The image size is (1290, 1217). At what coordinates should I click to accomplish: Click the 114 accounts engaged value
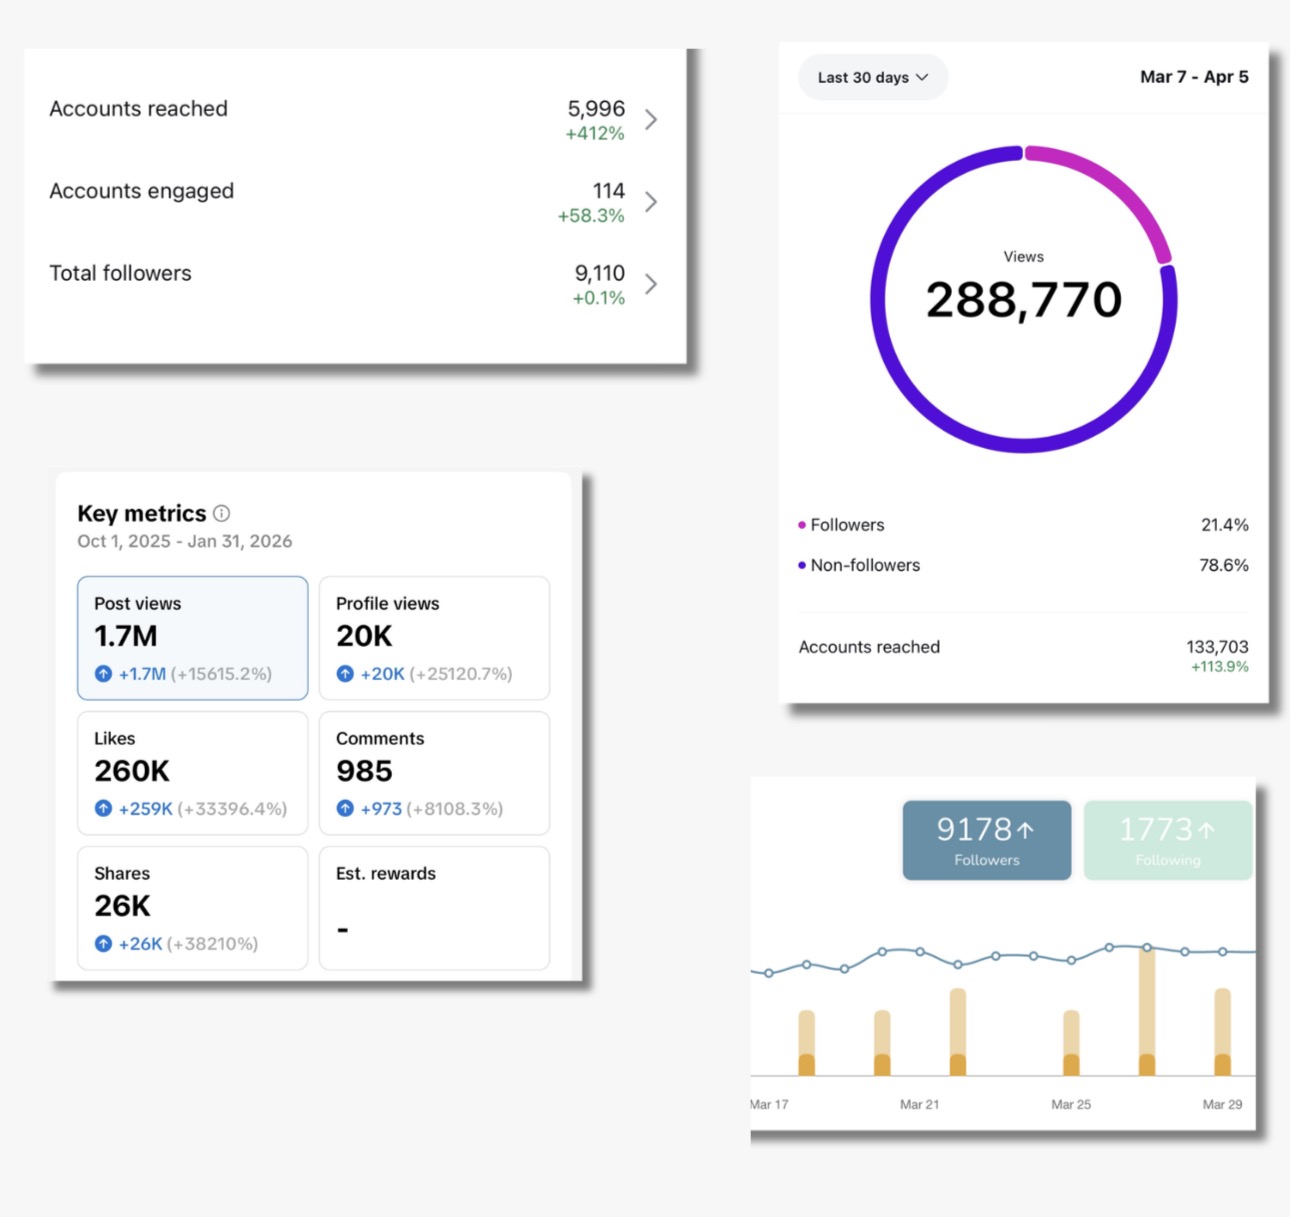coord(609,191)
